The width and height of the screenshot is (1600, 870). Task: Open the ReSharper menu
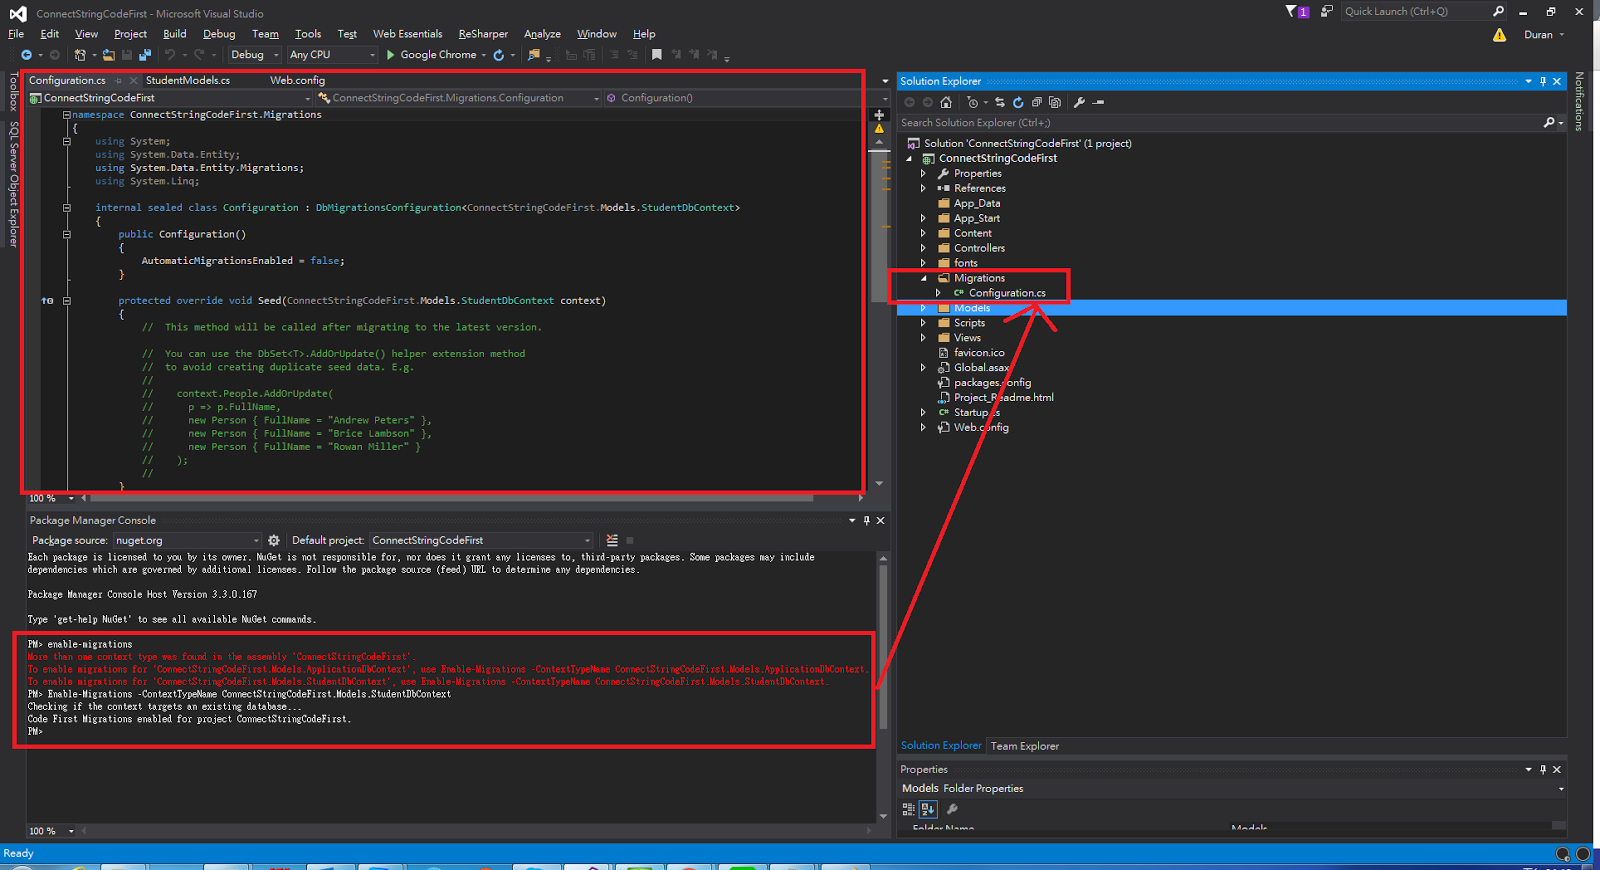pos(483,34)
